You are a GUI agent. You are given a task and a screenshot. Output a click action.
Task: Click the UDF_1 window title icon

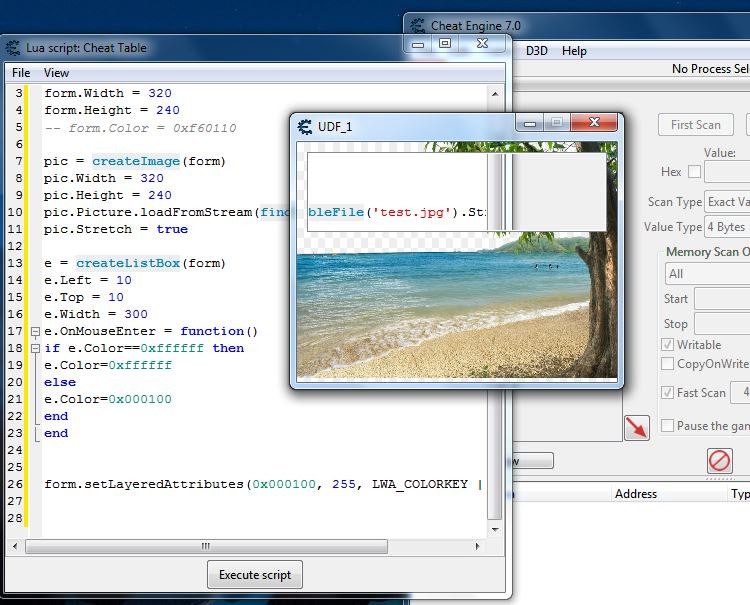pos(304,126)
